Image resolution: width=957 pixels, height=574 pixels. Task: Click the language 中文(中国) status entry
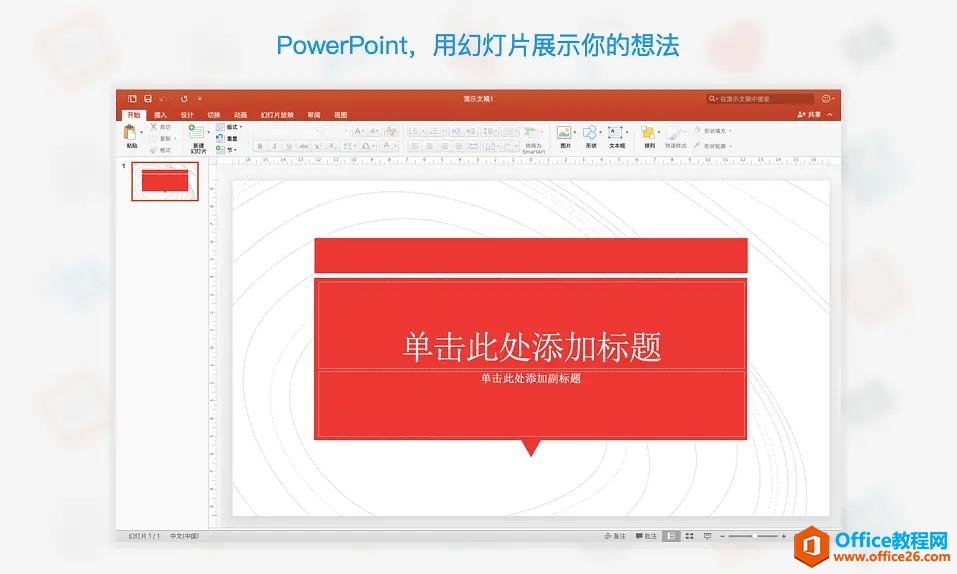[184, 536]
